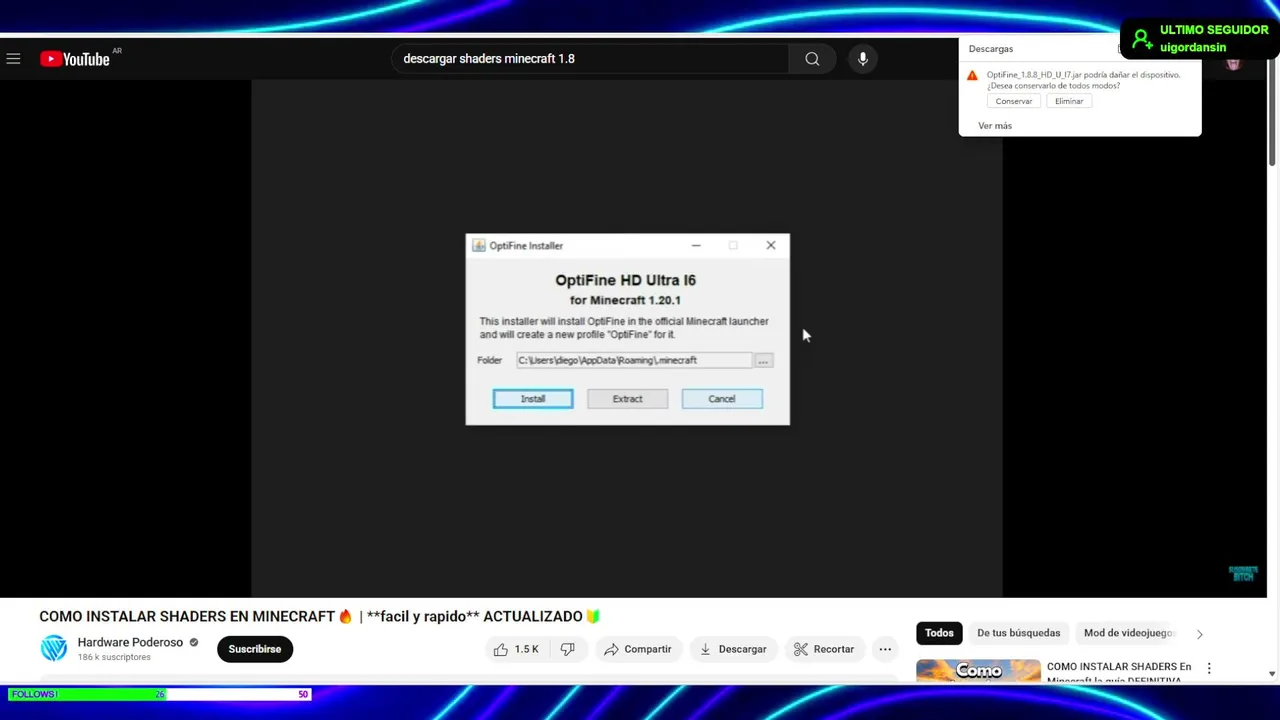Click Install in the OptiFine Installer
The height and width of the screenshot is (720, 1280).
(533, 399)
